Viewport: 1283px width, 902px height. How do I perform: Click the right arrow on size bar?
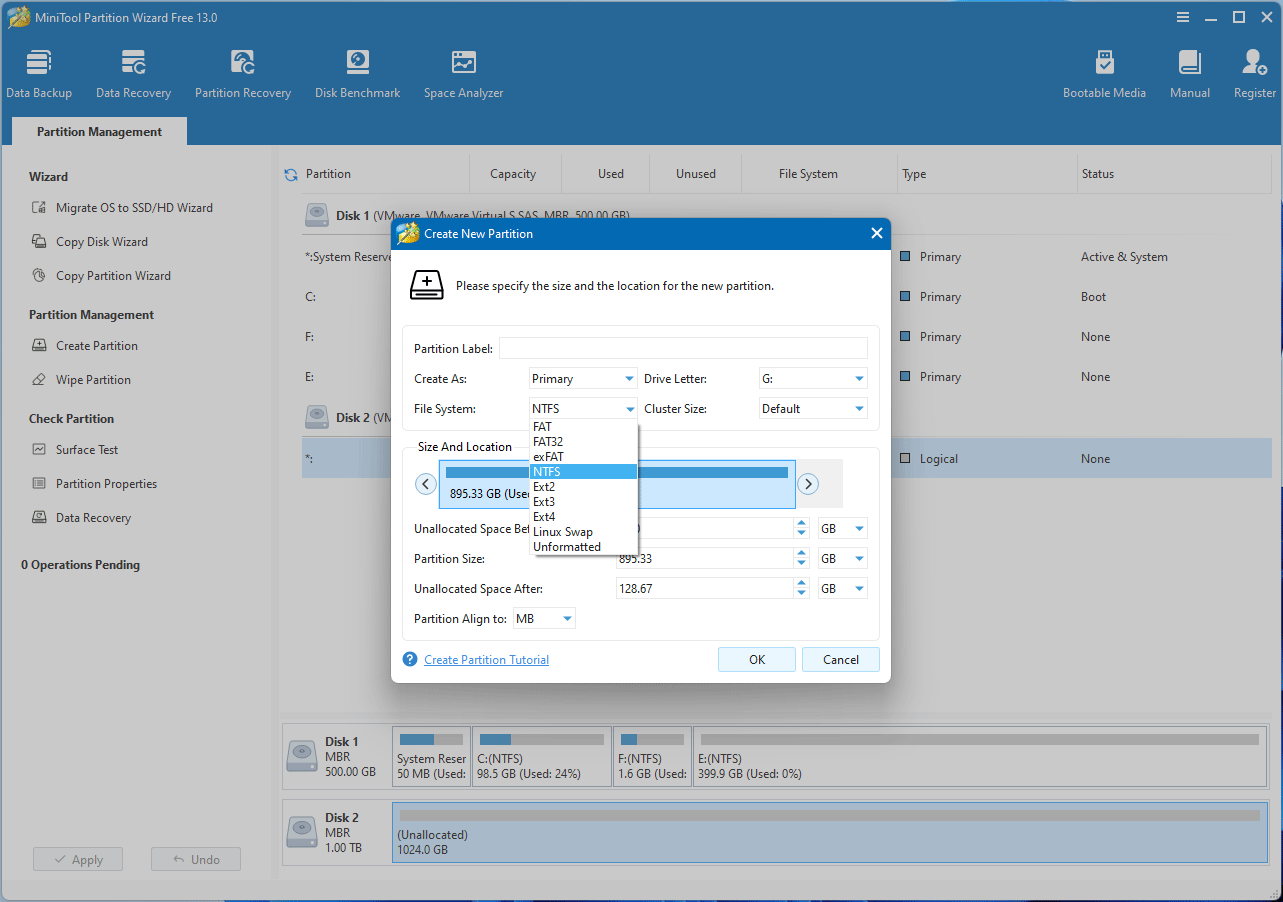click(808, 484)
